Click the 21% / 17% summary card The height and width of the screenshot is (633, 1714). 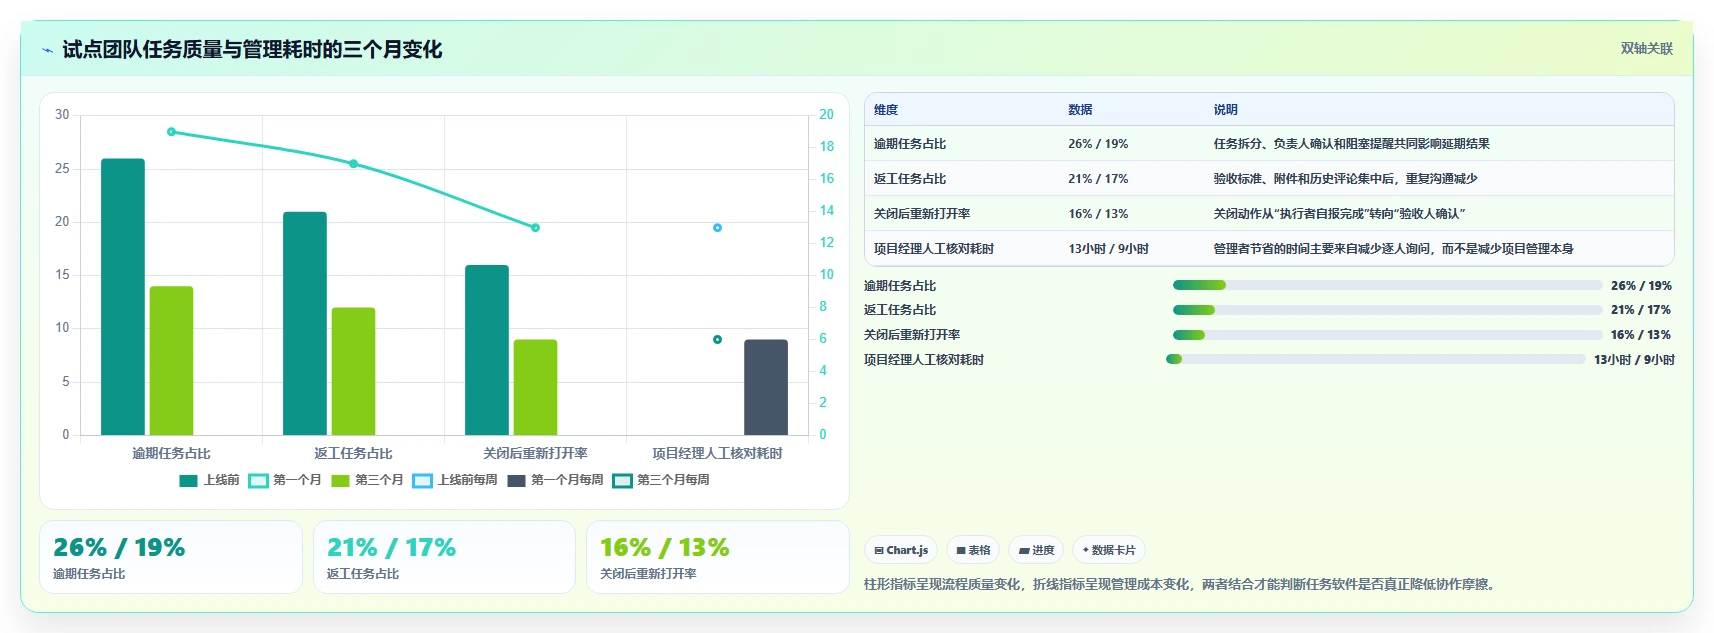(x=444, y=557)
